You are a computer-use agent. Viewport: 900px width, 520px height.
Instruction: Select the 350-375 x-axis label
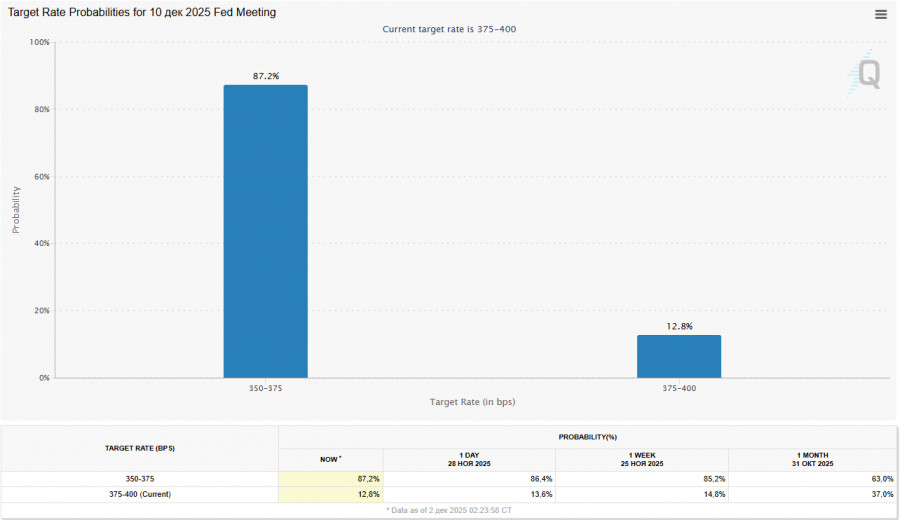click(x=265, y=388)
